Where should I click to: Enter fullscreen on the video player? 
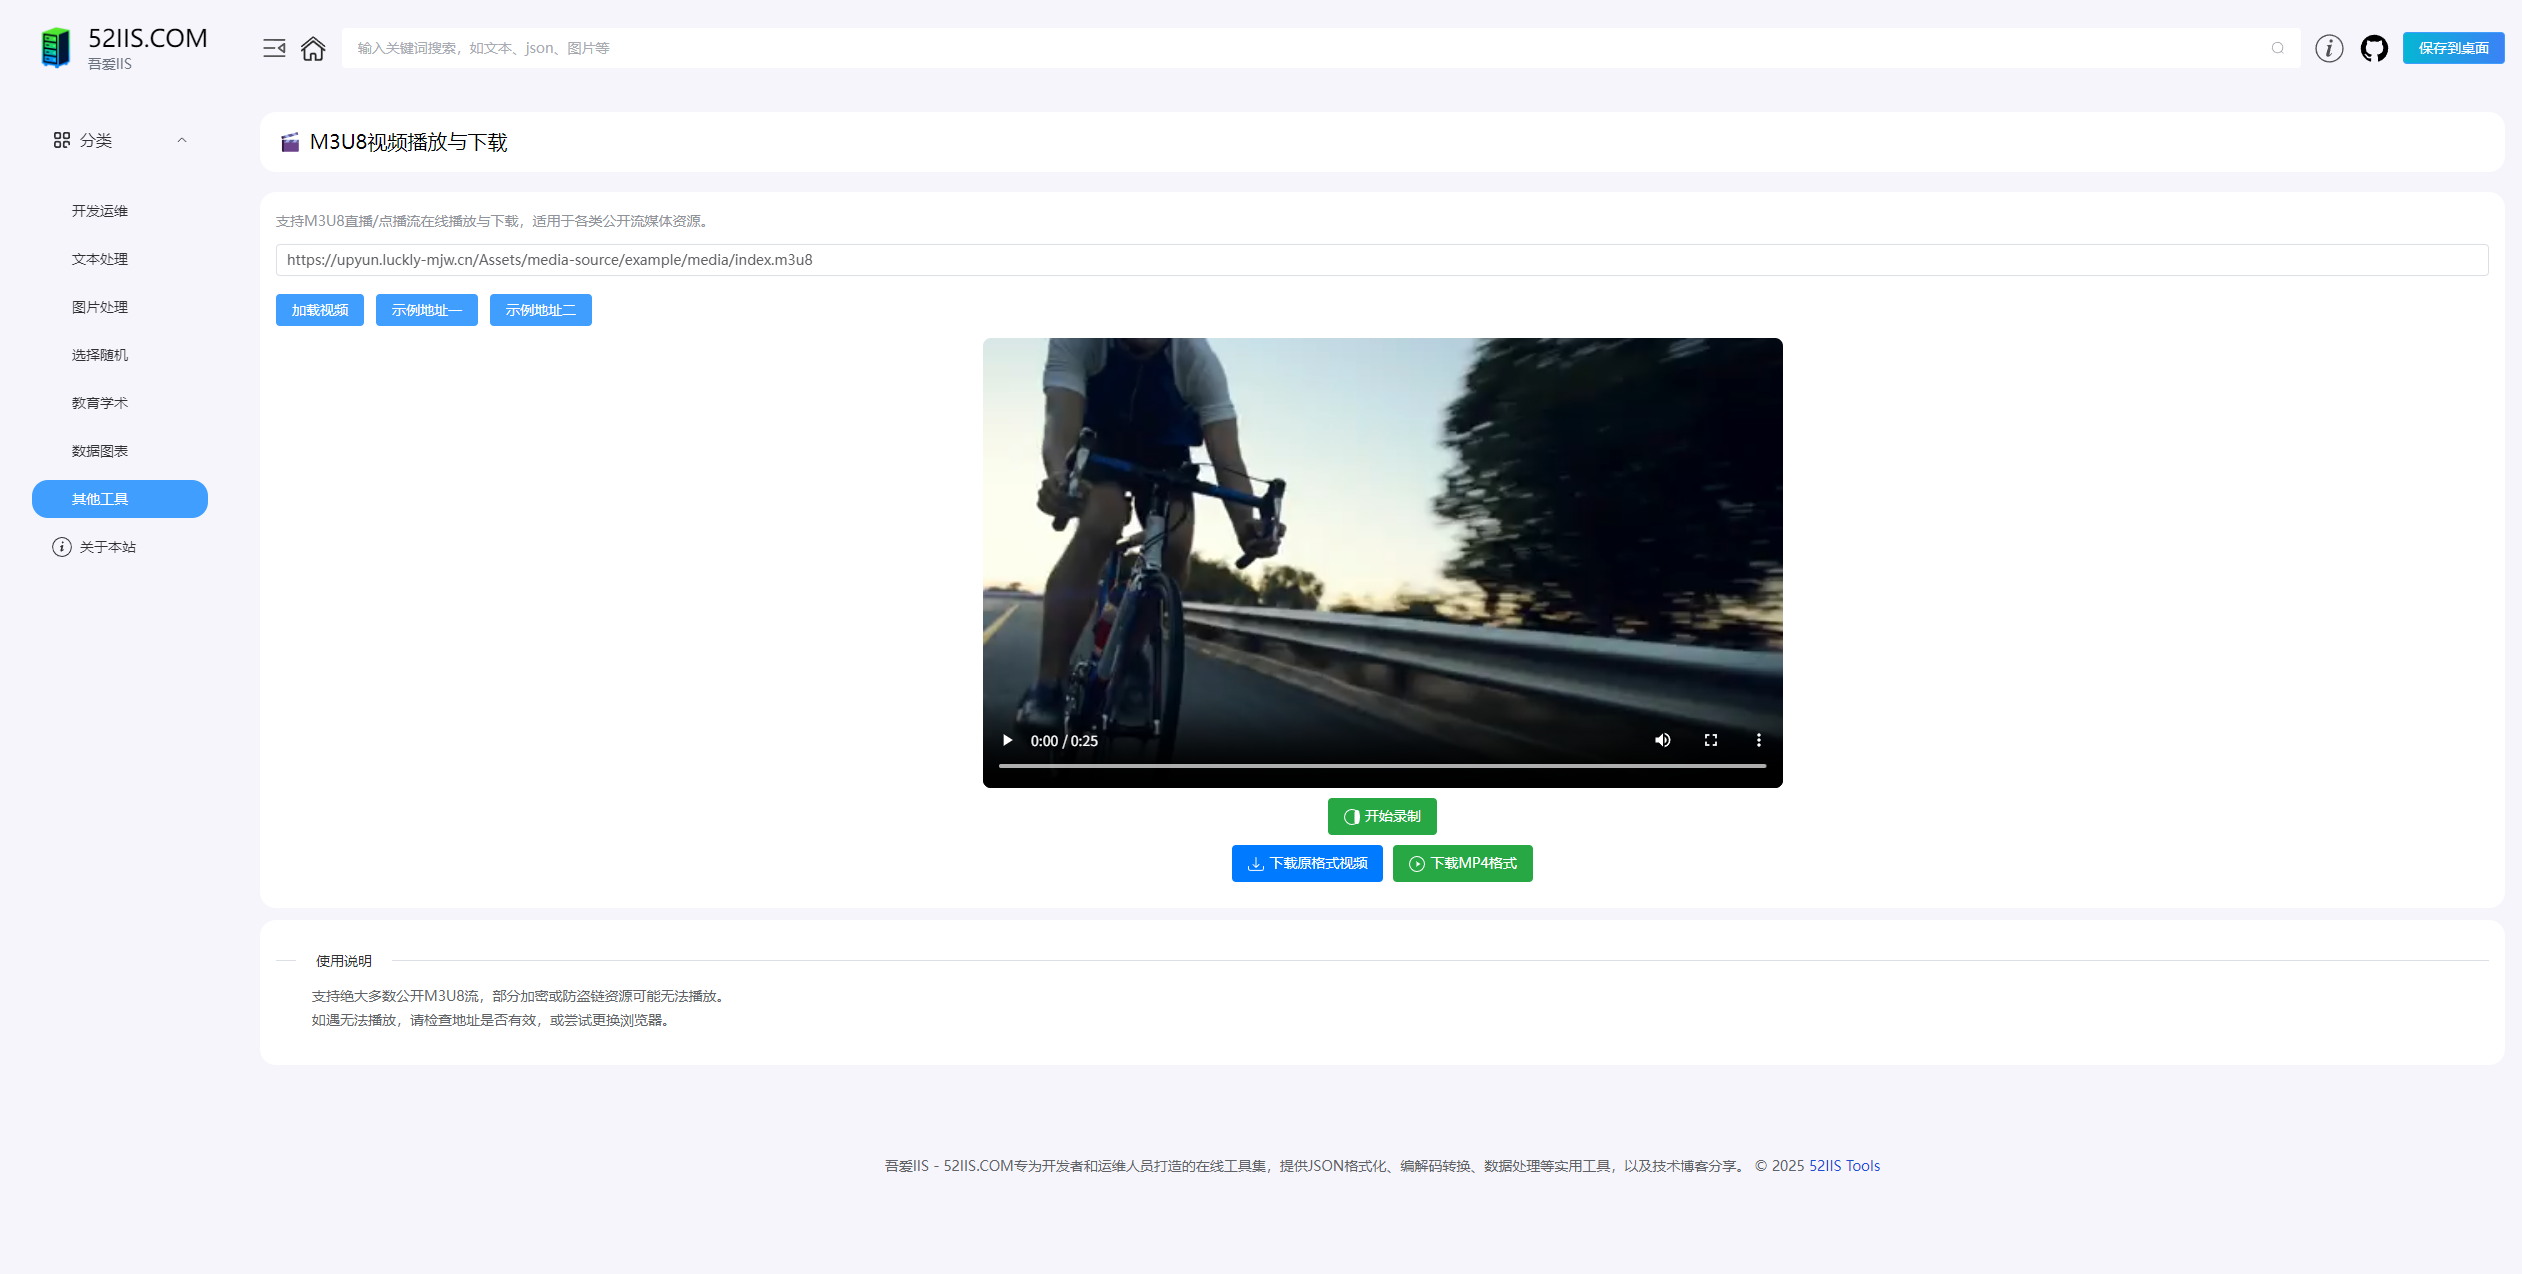(x=1711, y=740)
